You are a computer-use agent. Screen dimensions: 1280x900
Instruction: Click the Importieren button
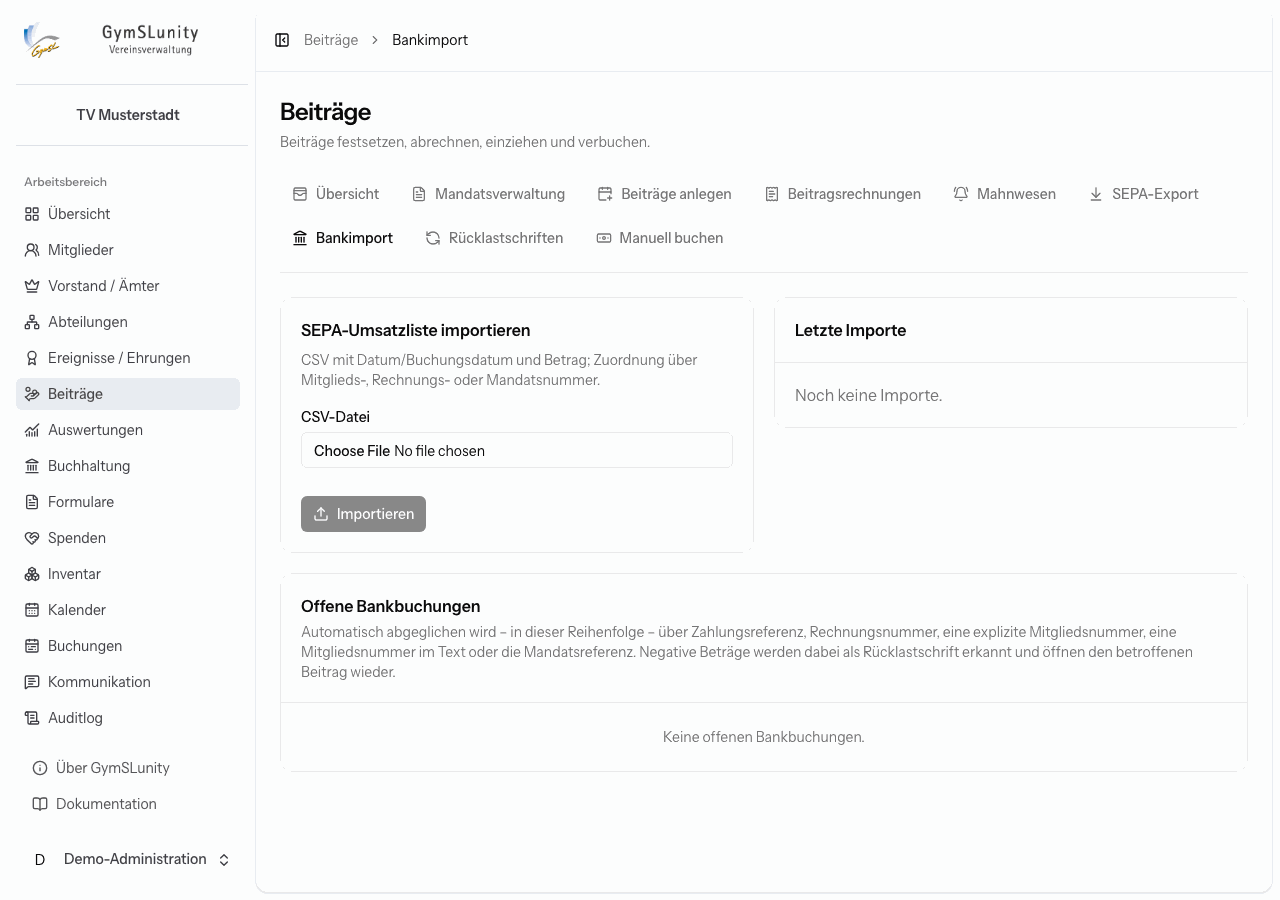point(363,514)
